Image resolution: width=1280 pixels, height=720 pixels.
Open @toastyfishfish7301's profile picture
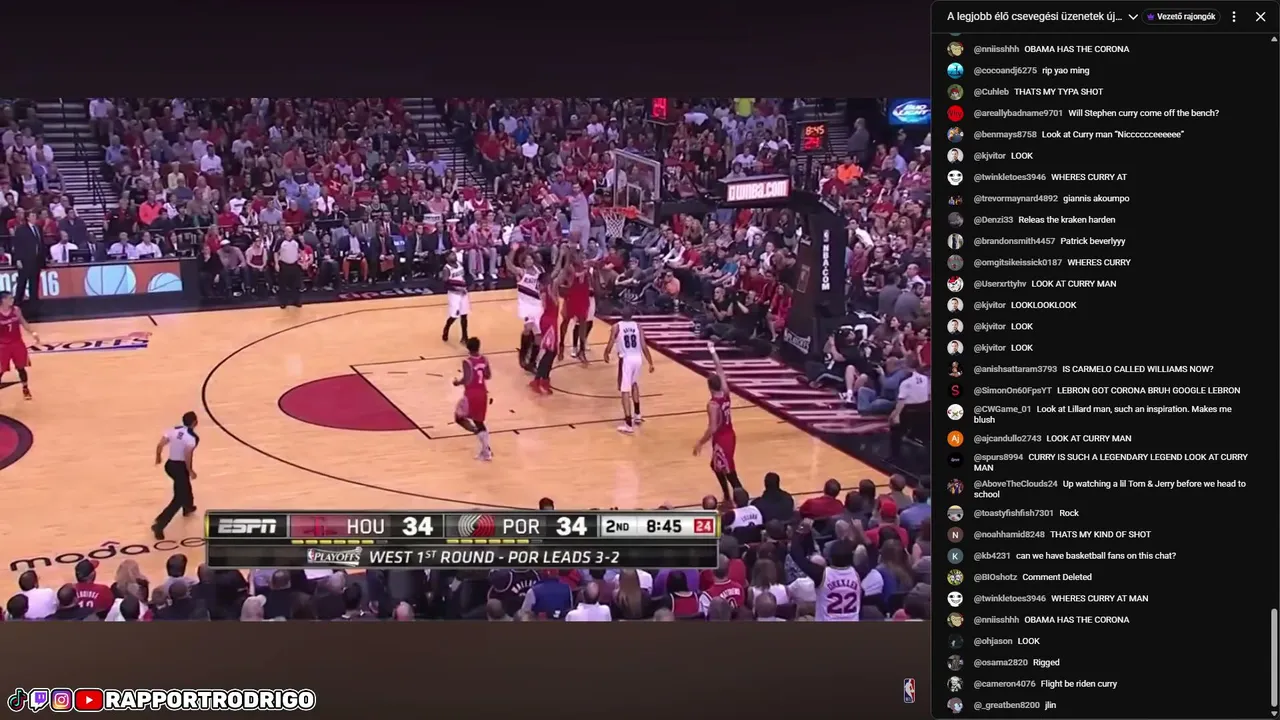955,514
